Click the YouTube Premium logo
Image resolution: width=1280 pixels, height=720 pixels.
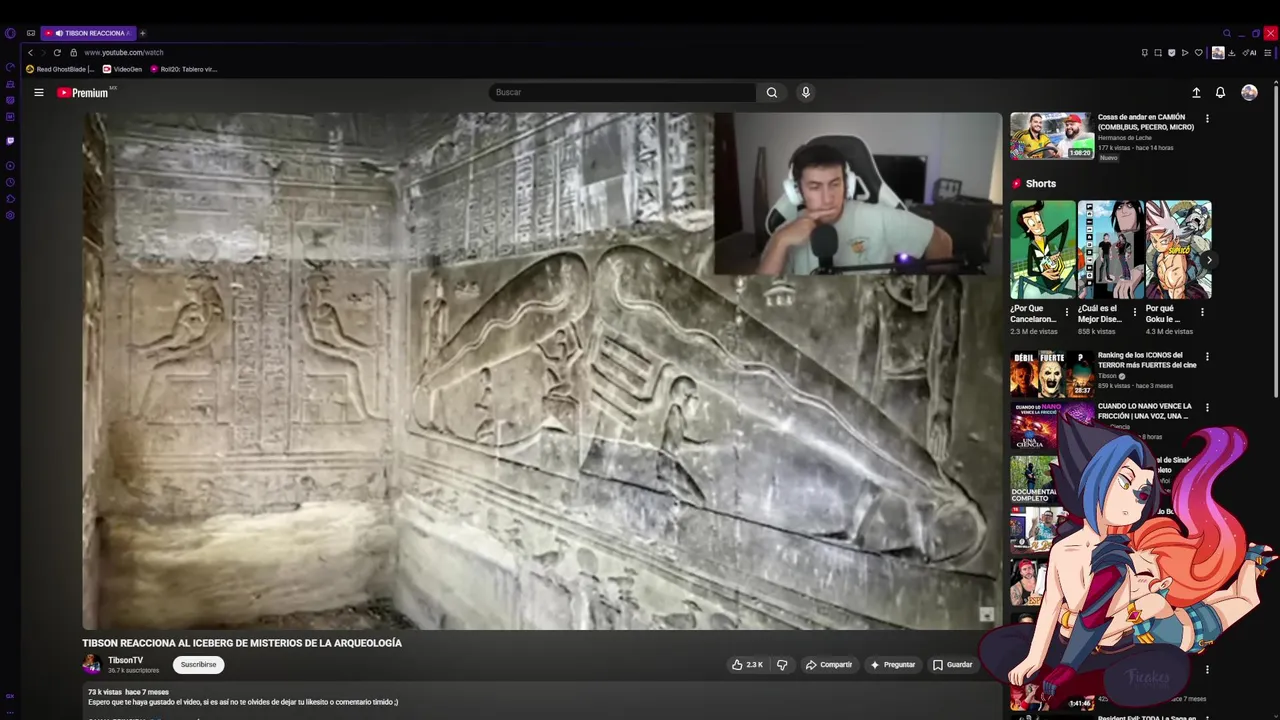[x=83, y=92]
